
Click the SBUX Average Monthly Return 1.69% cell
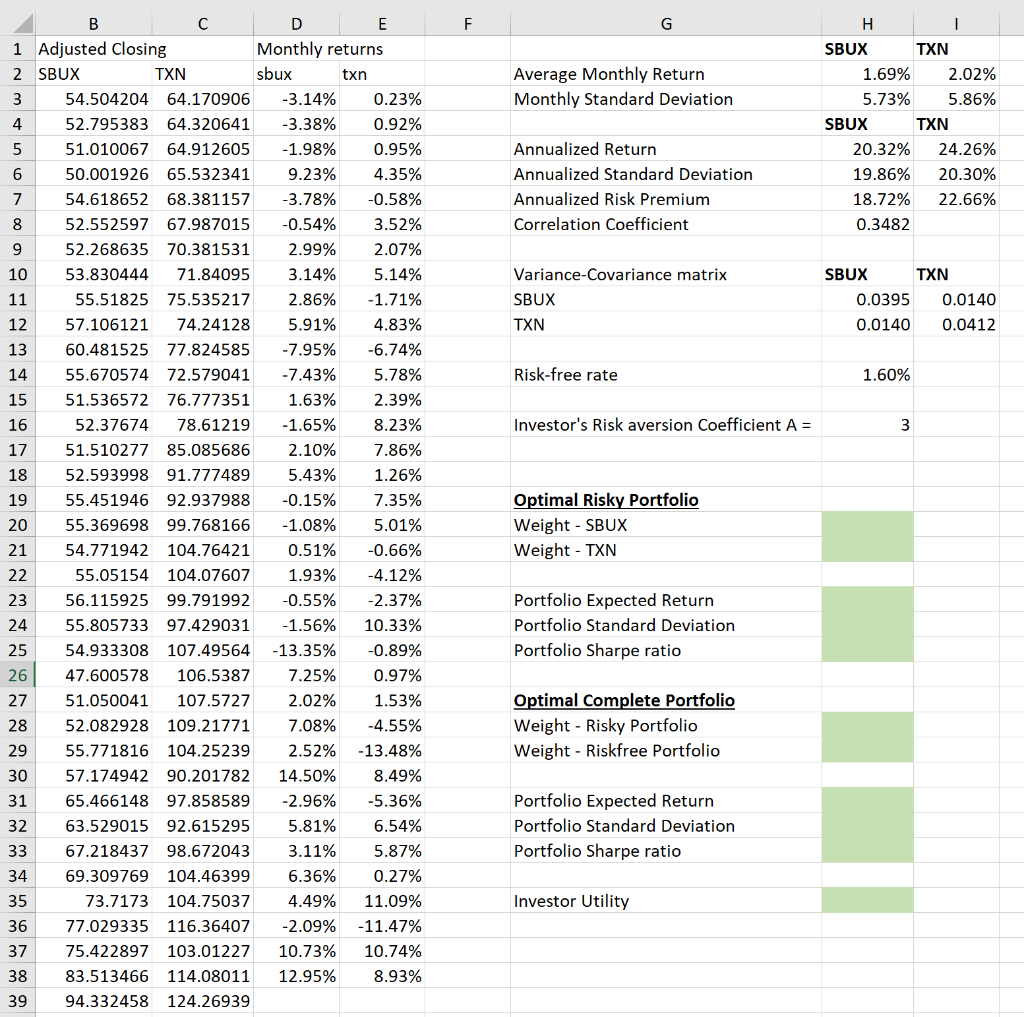coord(866,74)
